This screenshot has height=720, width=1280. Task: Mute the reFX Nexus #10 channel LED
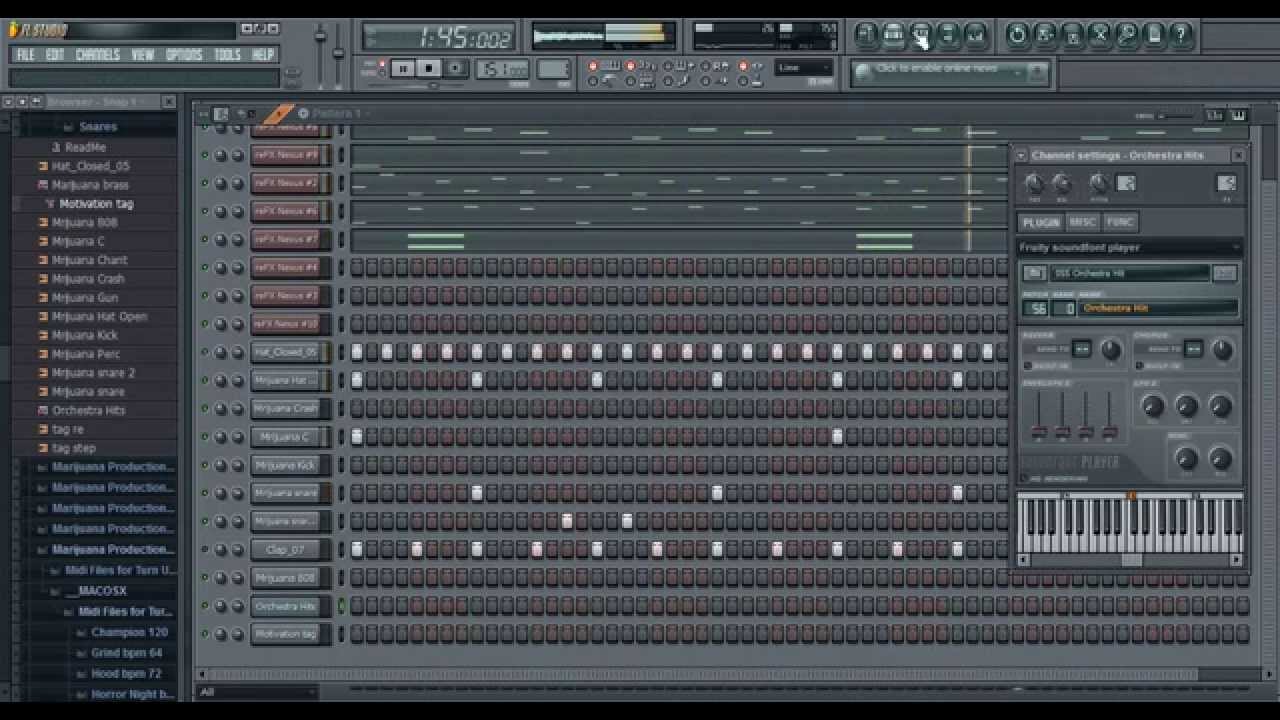click(205, 324)
